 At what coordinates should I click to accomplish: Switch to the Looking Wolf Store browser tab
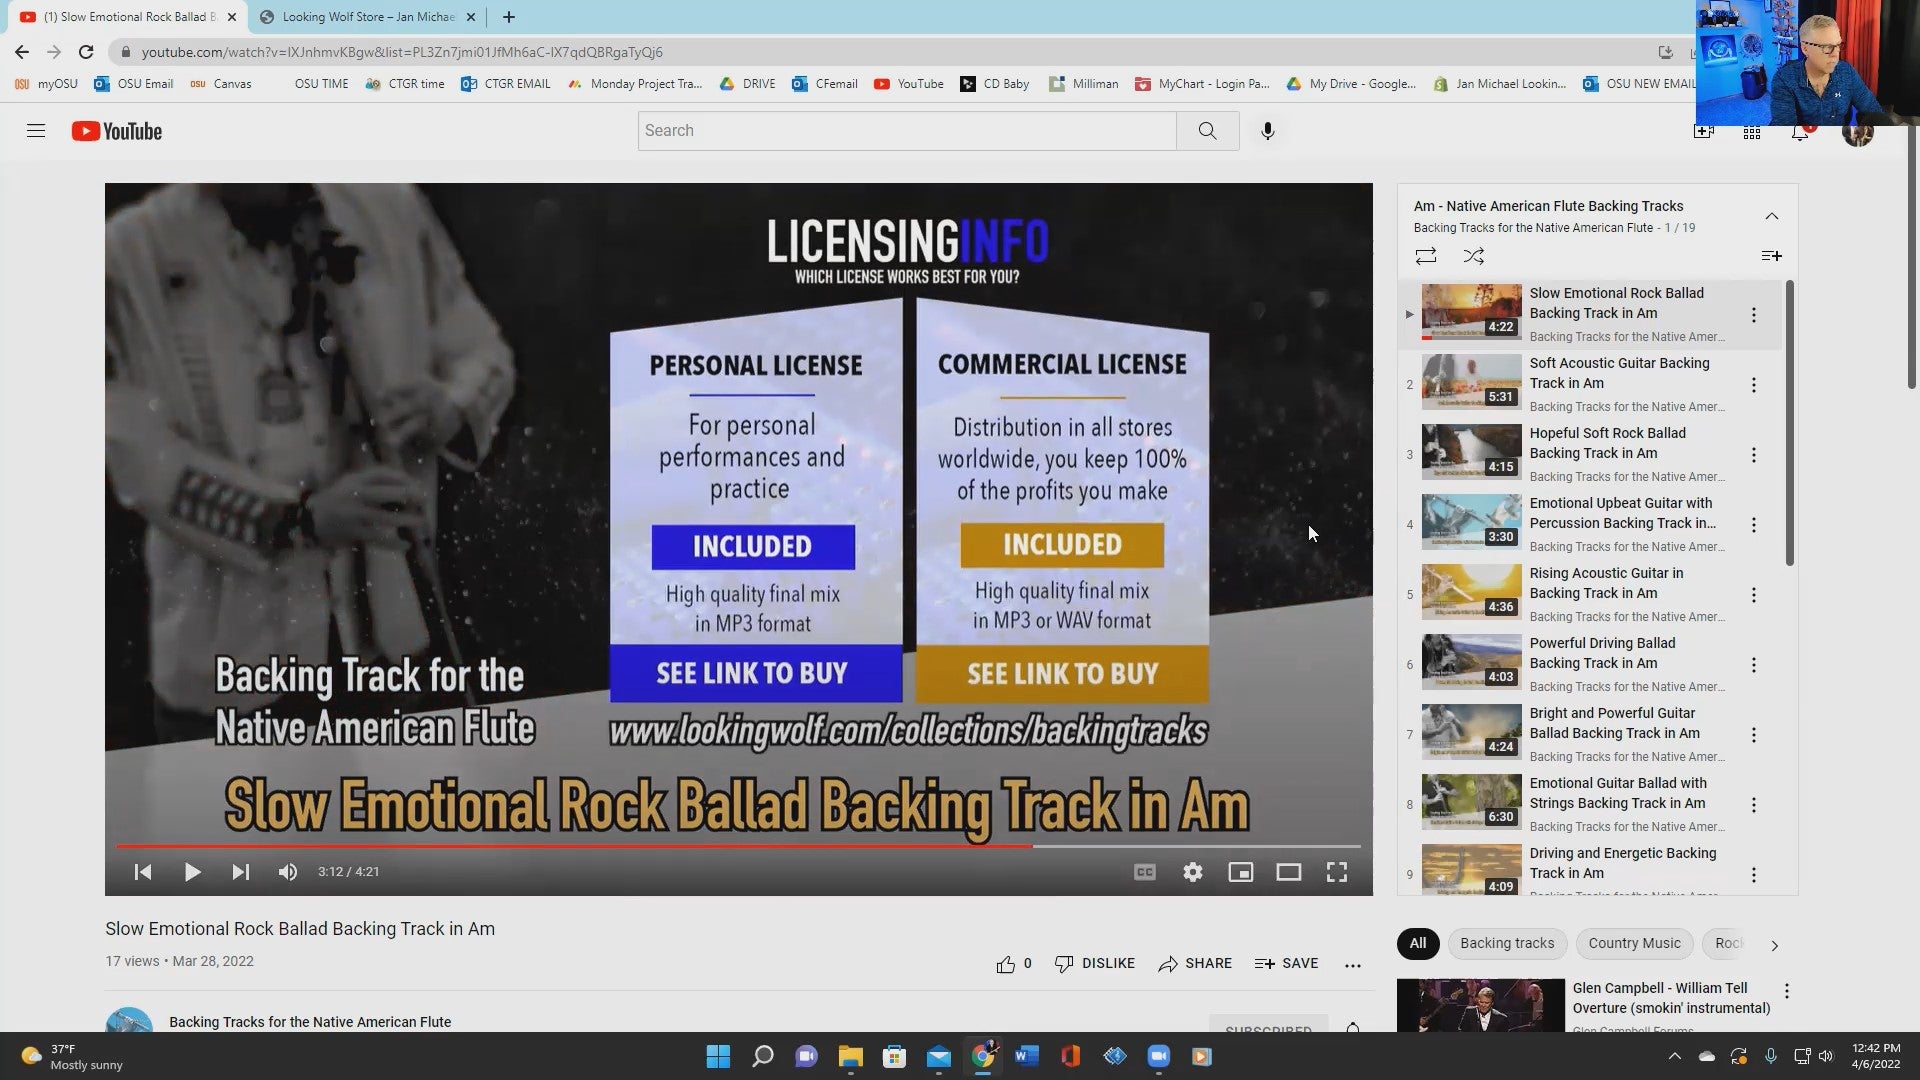pyautogui.click(x=367, y=17)
